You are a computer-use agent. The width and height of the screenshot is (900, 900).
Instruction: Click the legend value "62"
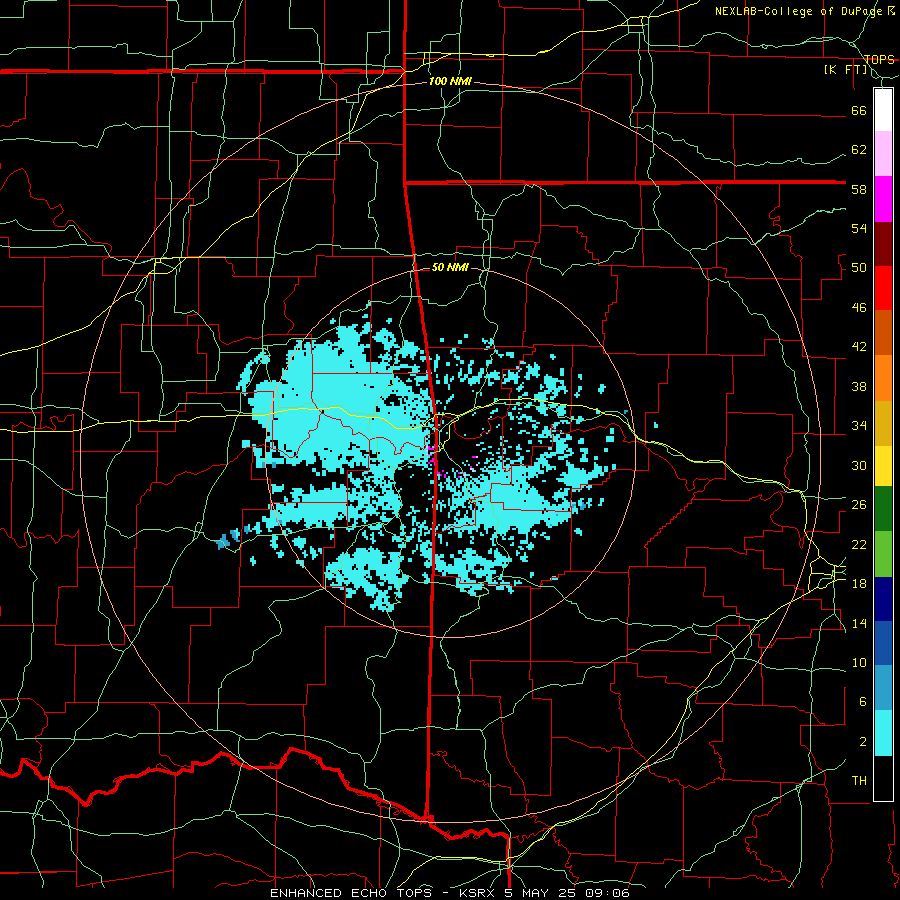(x=859, y=149)
